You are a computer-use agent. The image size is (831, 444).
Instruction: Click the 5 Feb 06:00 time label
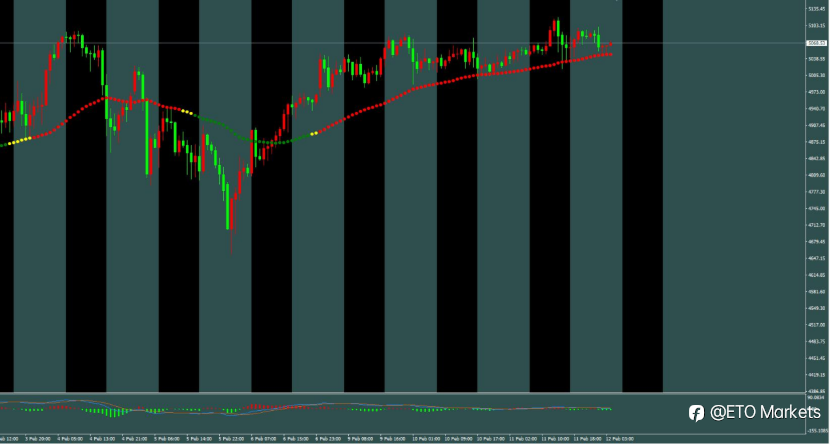pos(167,439)
